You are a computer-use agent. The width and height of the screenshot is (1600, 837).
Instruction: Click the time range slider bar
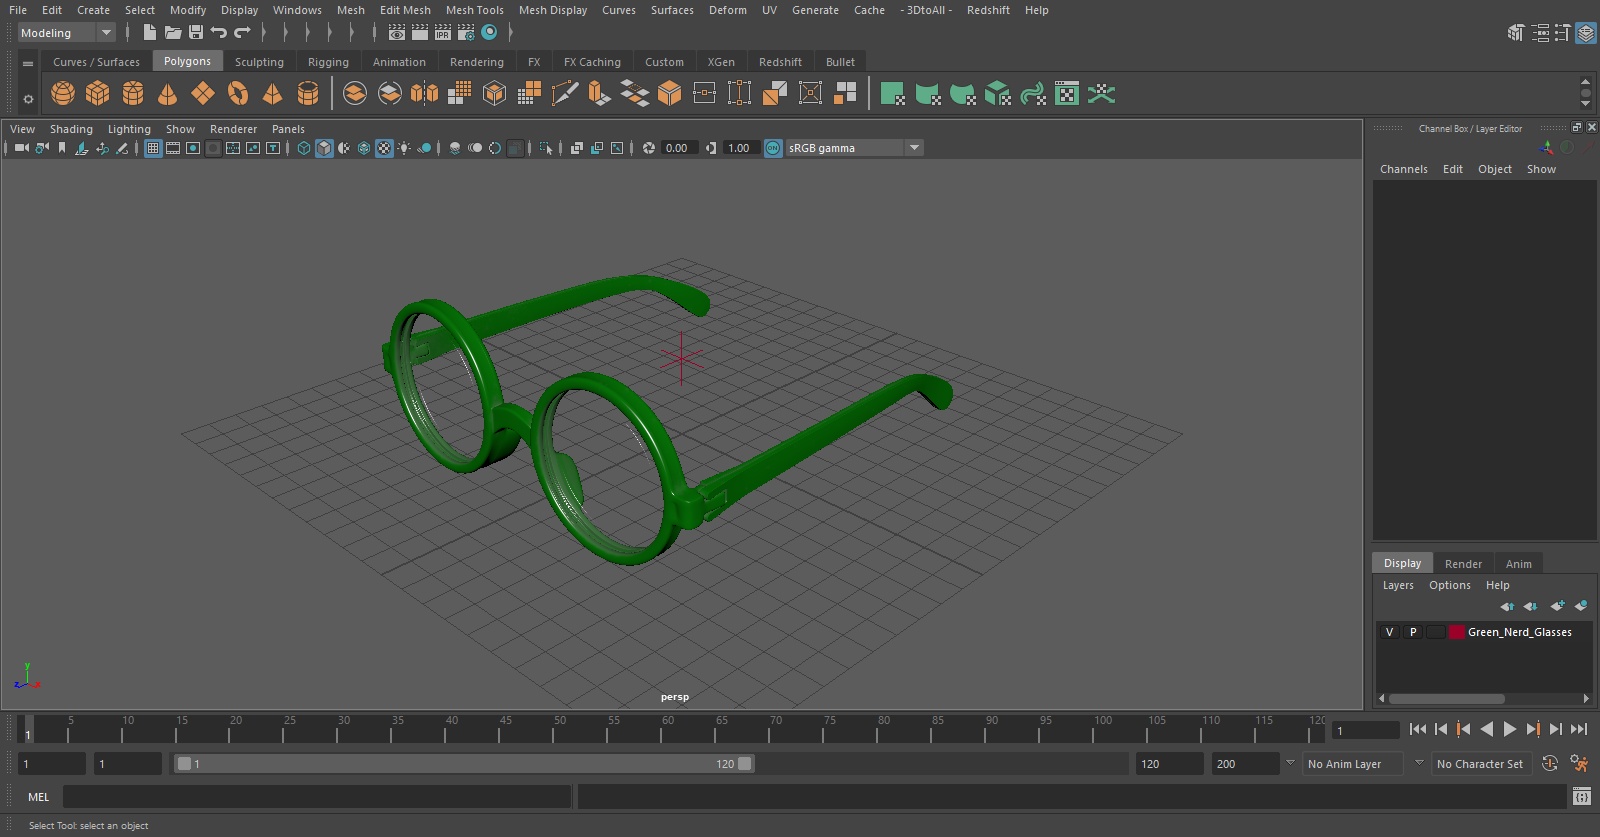(x=464, y=764)
